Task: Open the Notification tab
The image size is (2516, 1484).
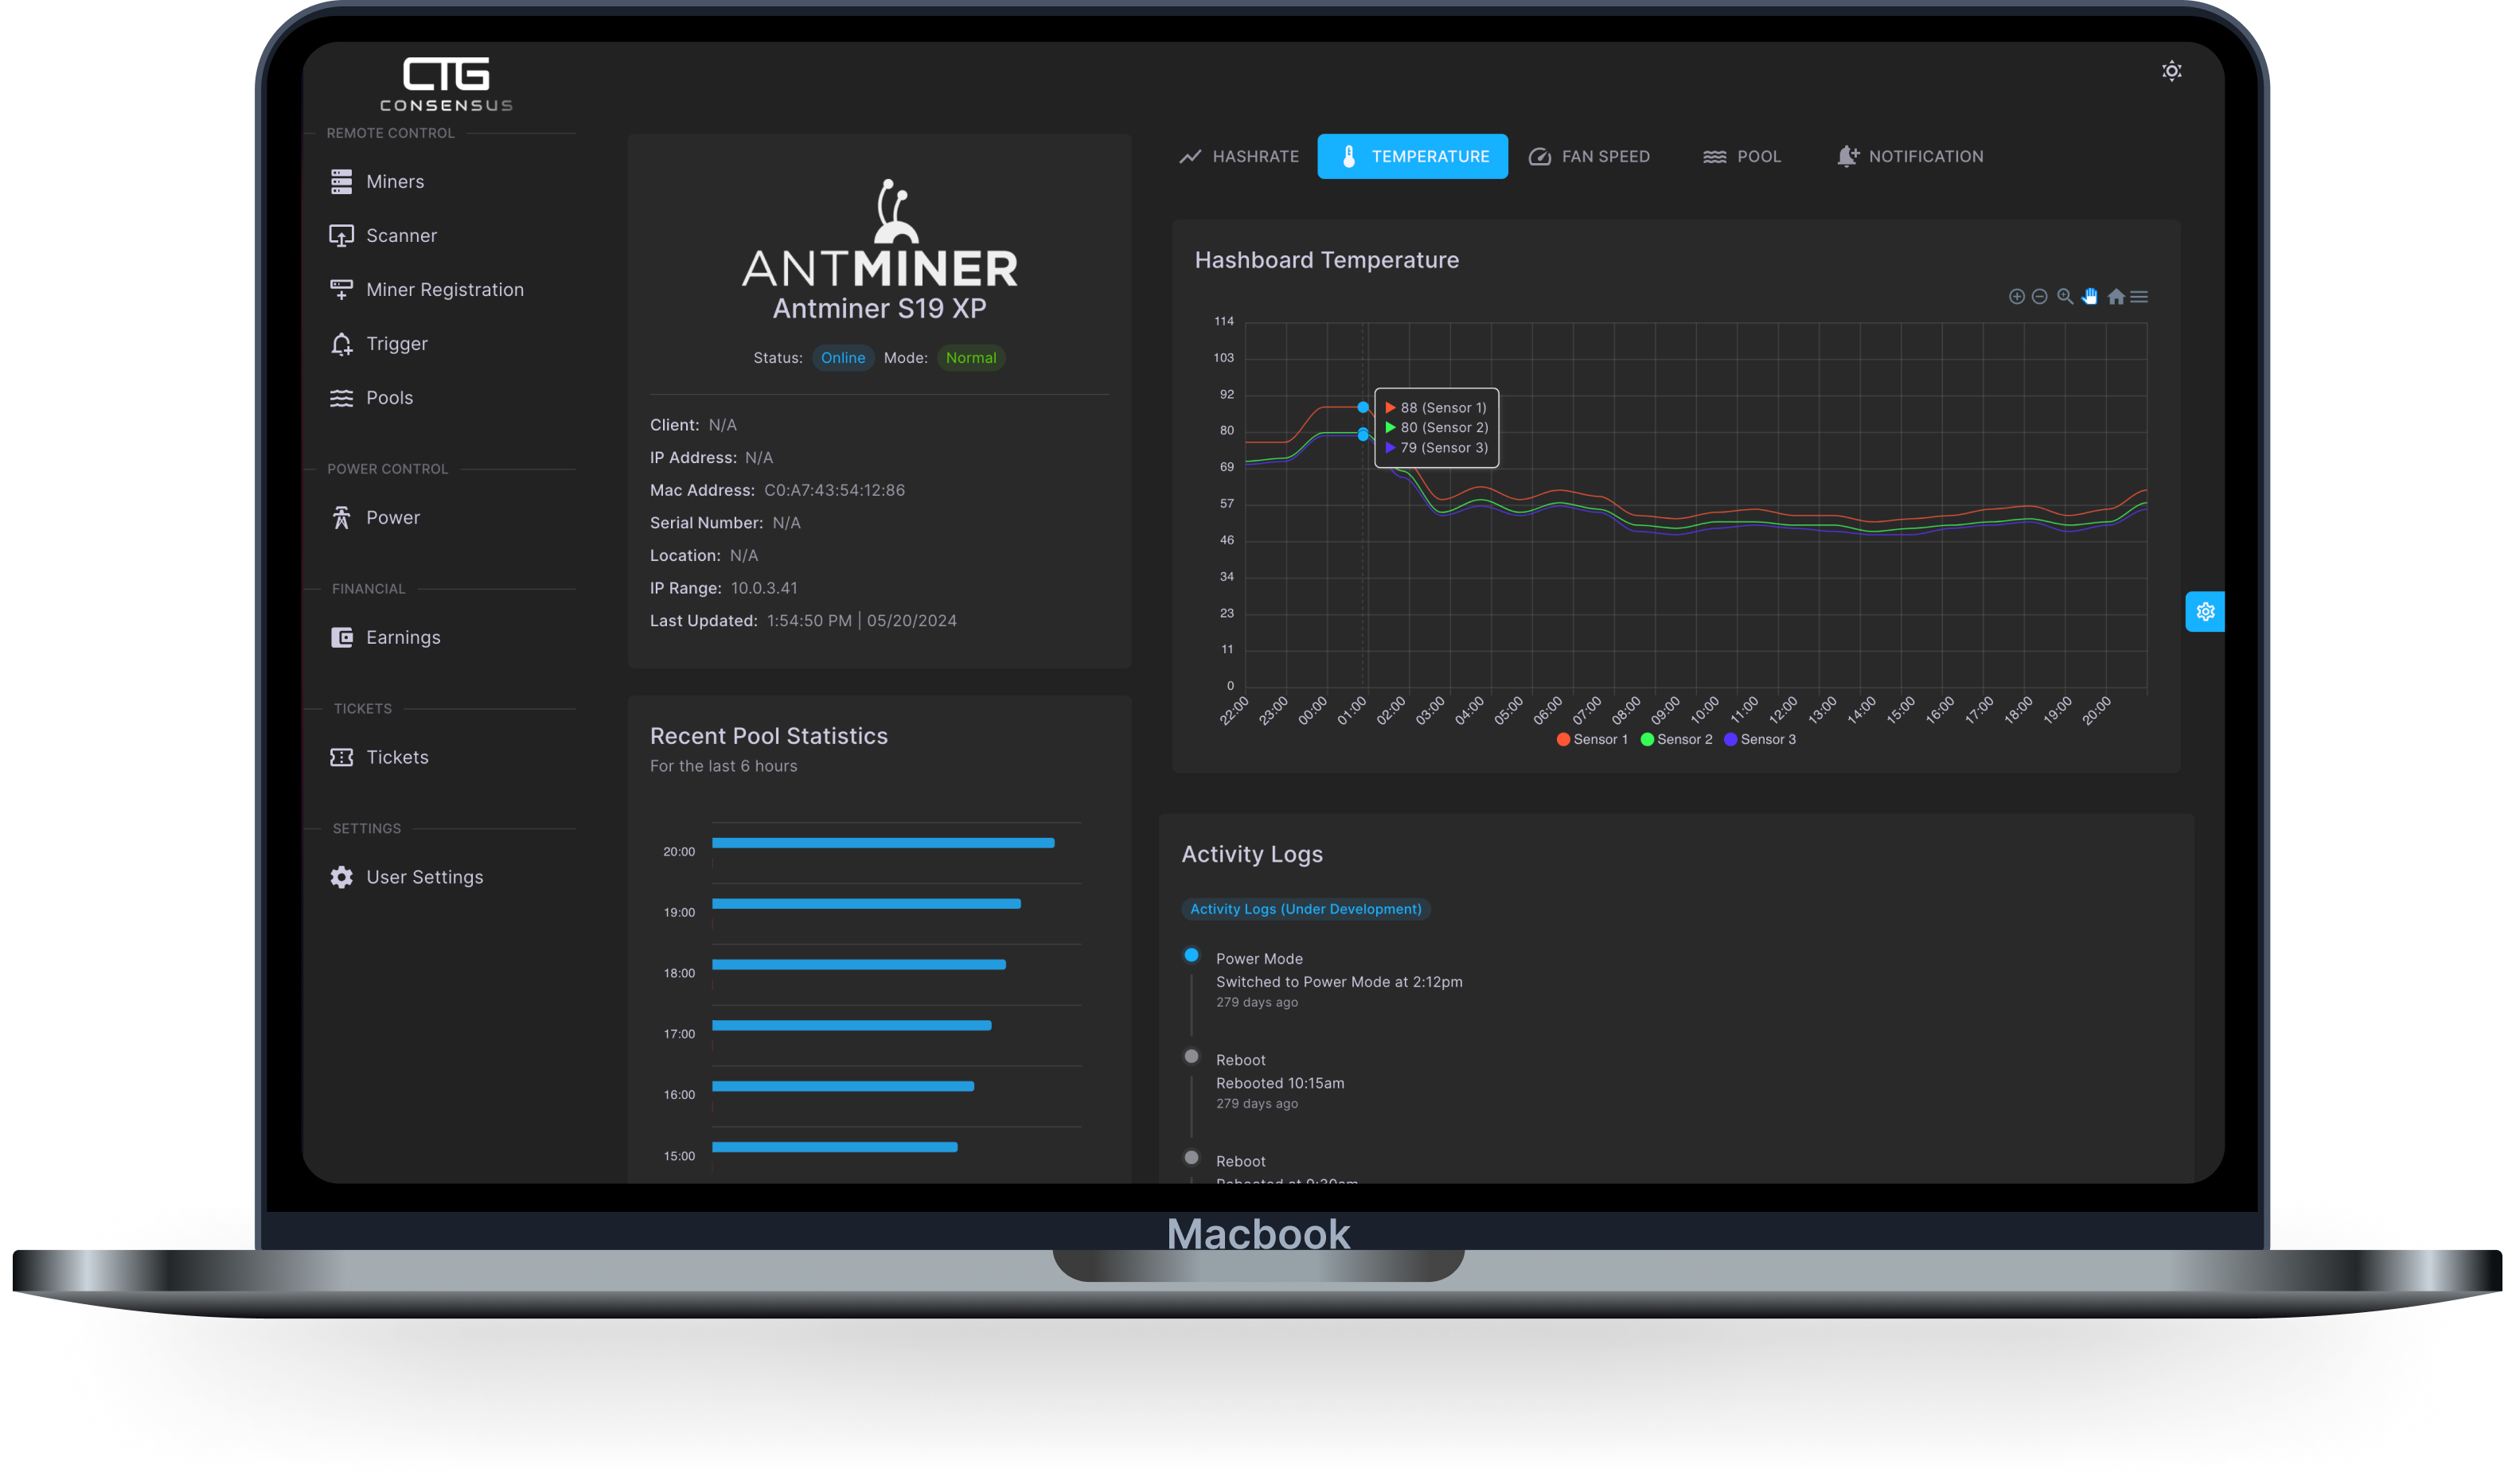Action: click(1910, 156)
